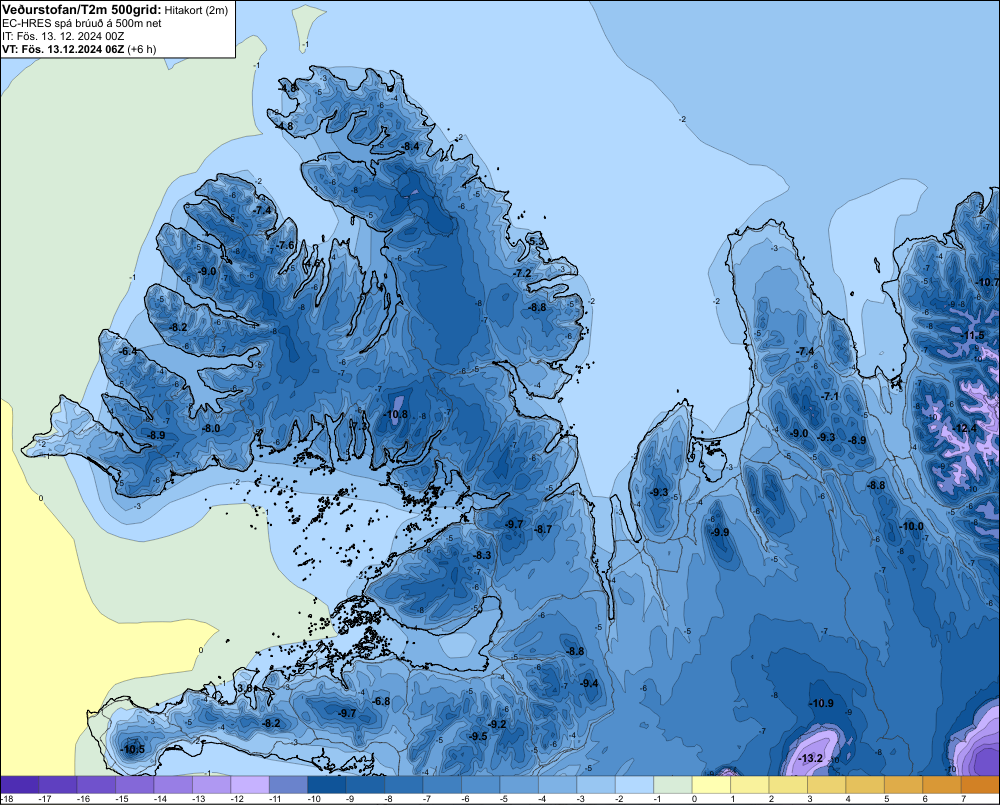Screen dimensions: 1000x805
Task: Click the -8.7 temperature value on the map
Action: 543,529
